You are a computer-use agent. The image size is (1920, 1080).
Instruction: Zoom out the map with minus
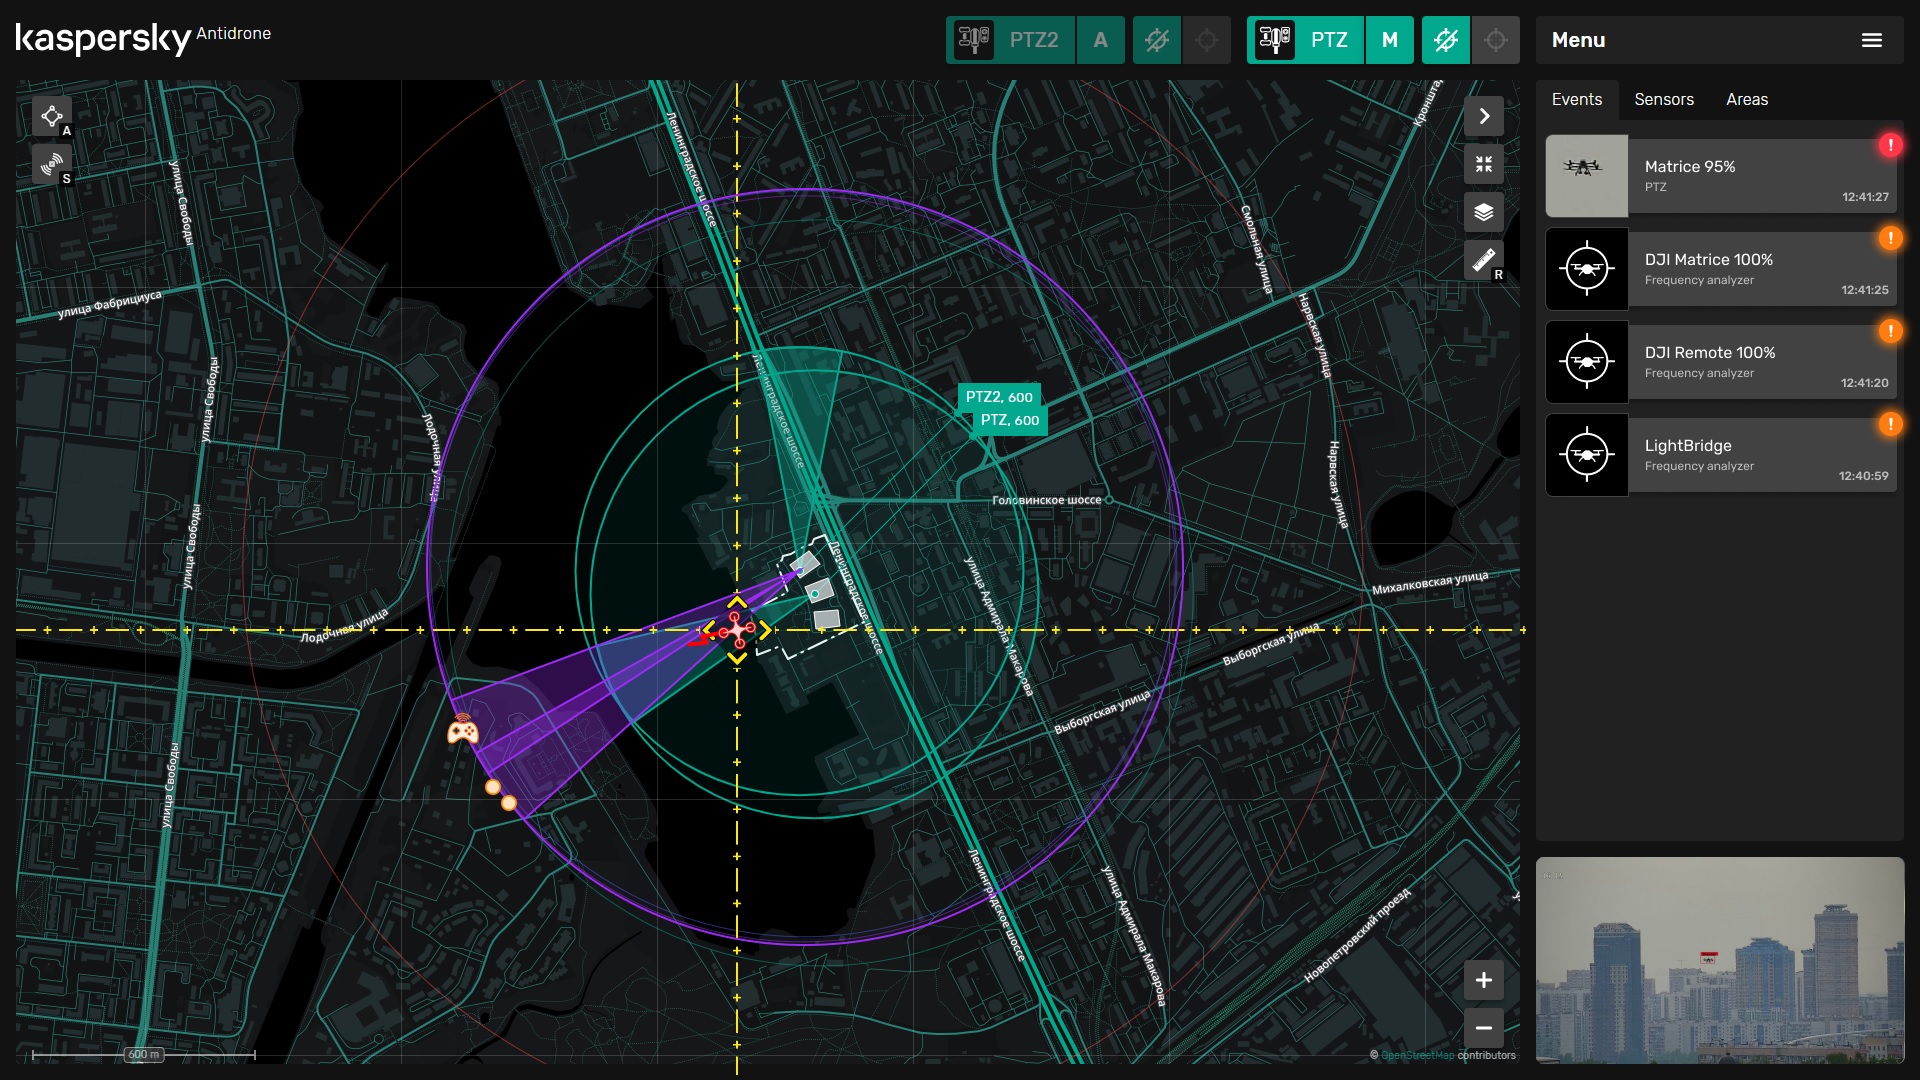point(1484,1028)
